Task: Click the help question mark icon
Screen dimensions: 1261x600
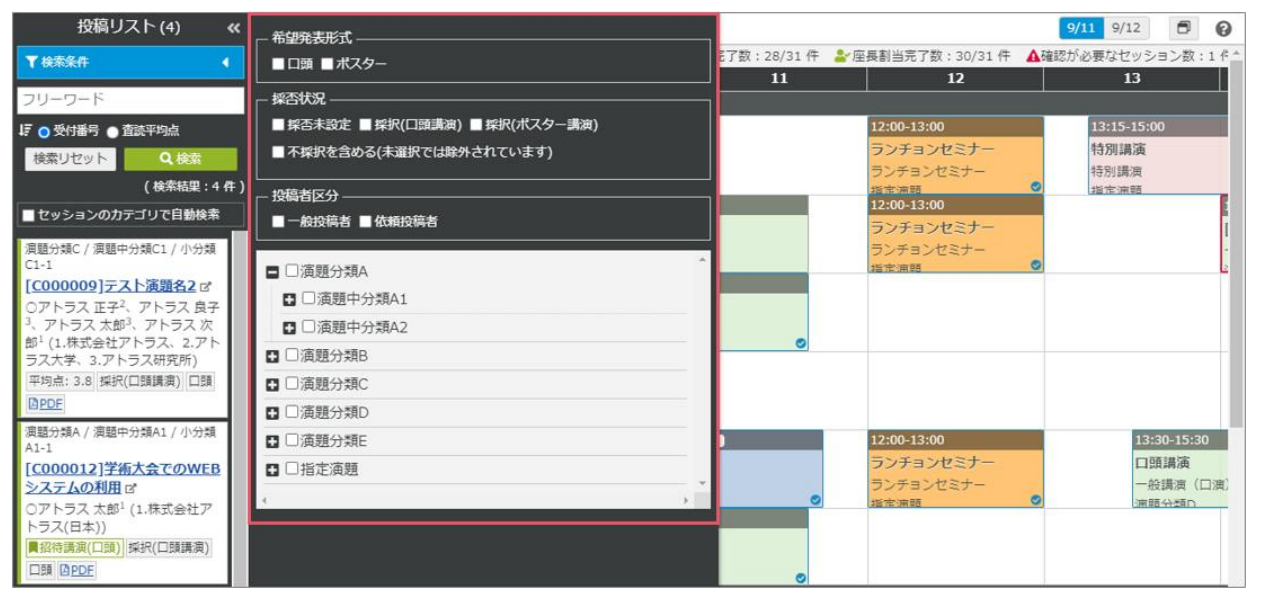Action: click(1223, 29)
